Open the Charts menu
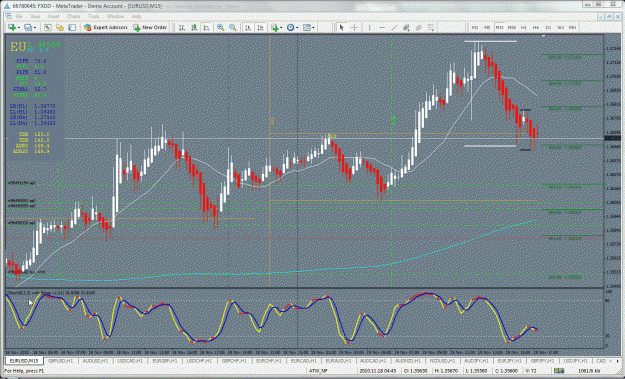The image size is (625, 379). click(x=73, y=16)
